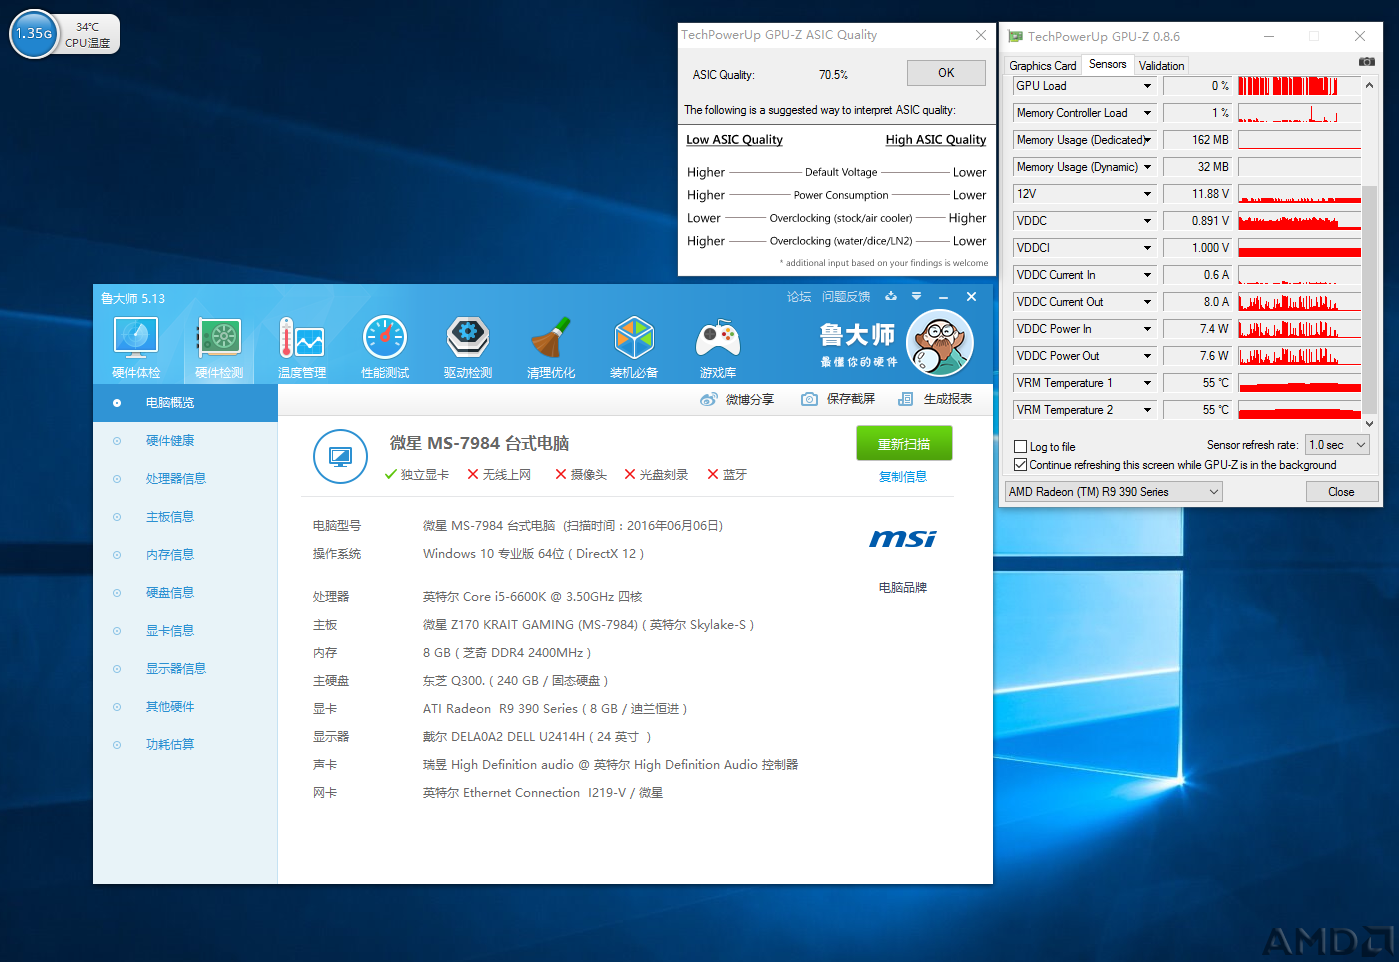Open Memory Usage (Dedicated) dropdown
1399x962 pixels.
coord(1147,140)
